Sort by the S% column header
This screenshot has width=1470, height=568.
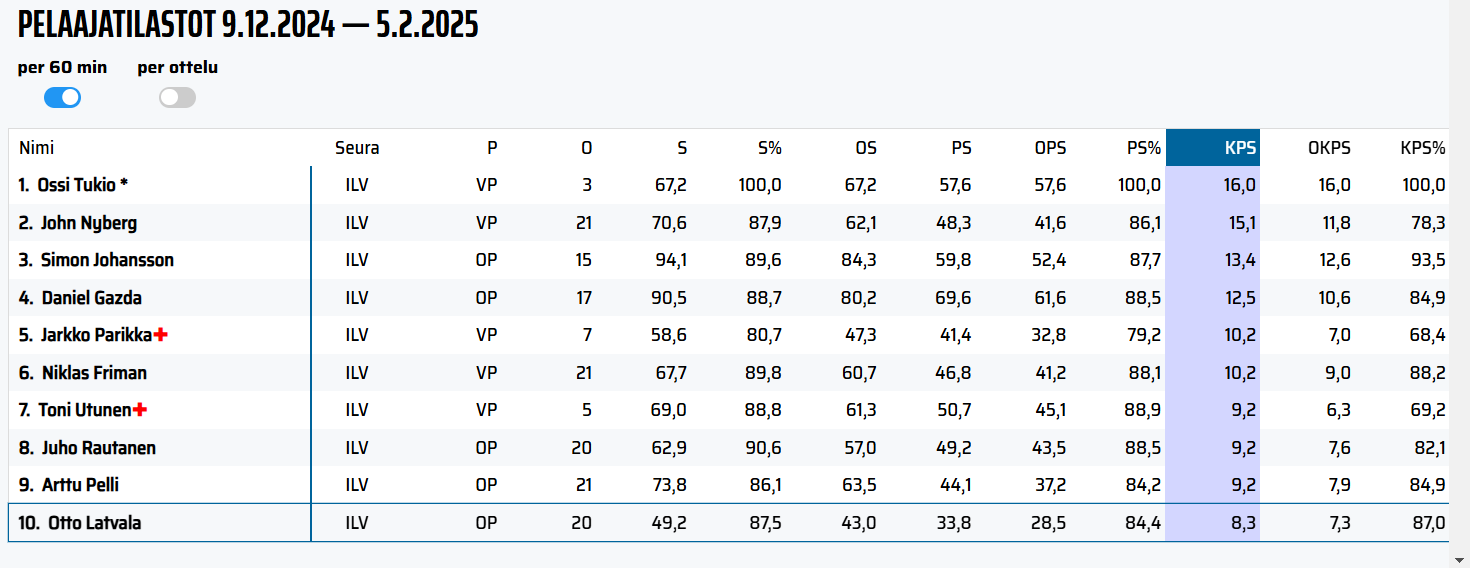(x=769, y=148)
